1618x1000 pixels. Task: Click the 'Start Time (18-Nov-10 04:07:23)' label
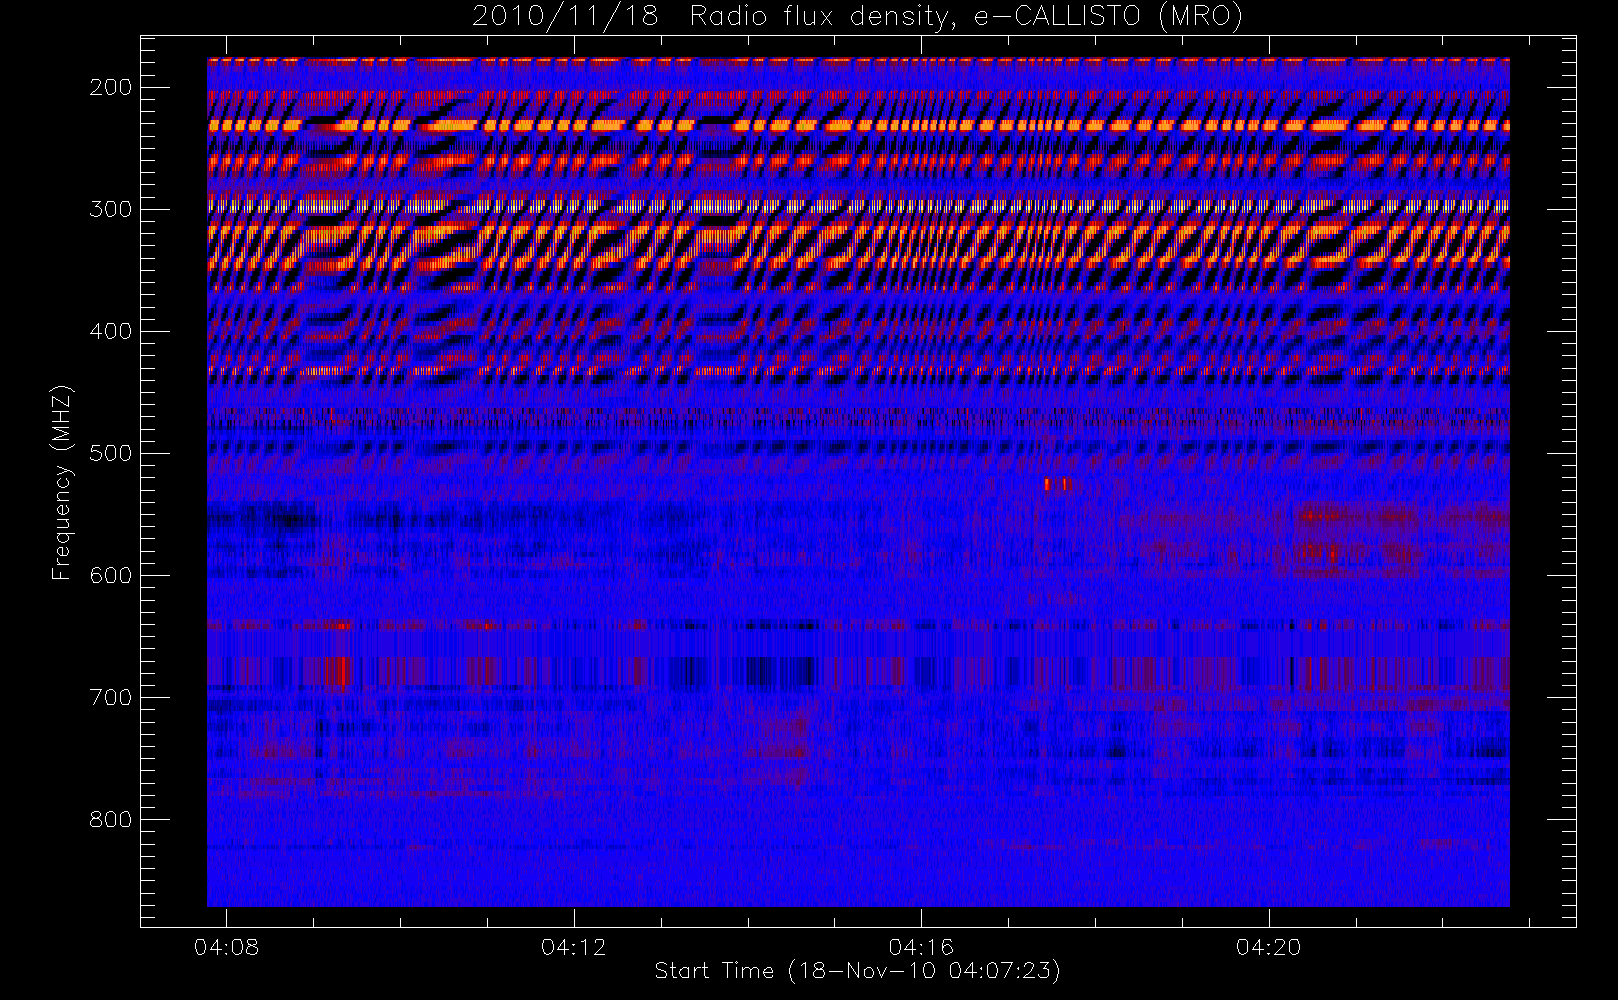(857, 970)
